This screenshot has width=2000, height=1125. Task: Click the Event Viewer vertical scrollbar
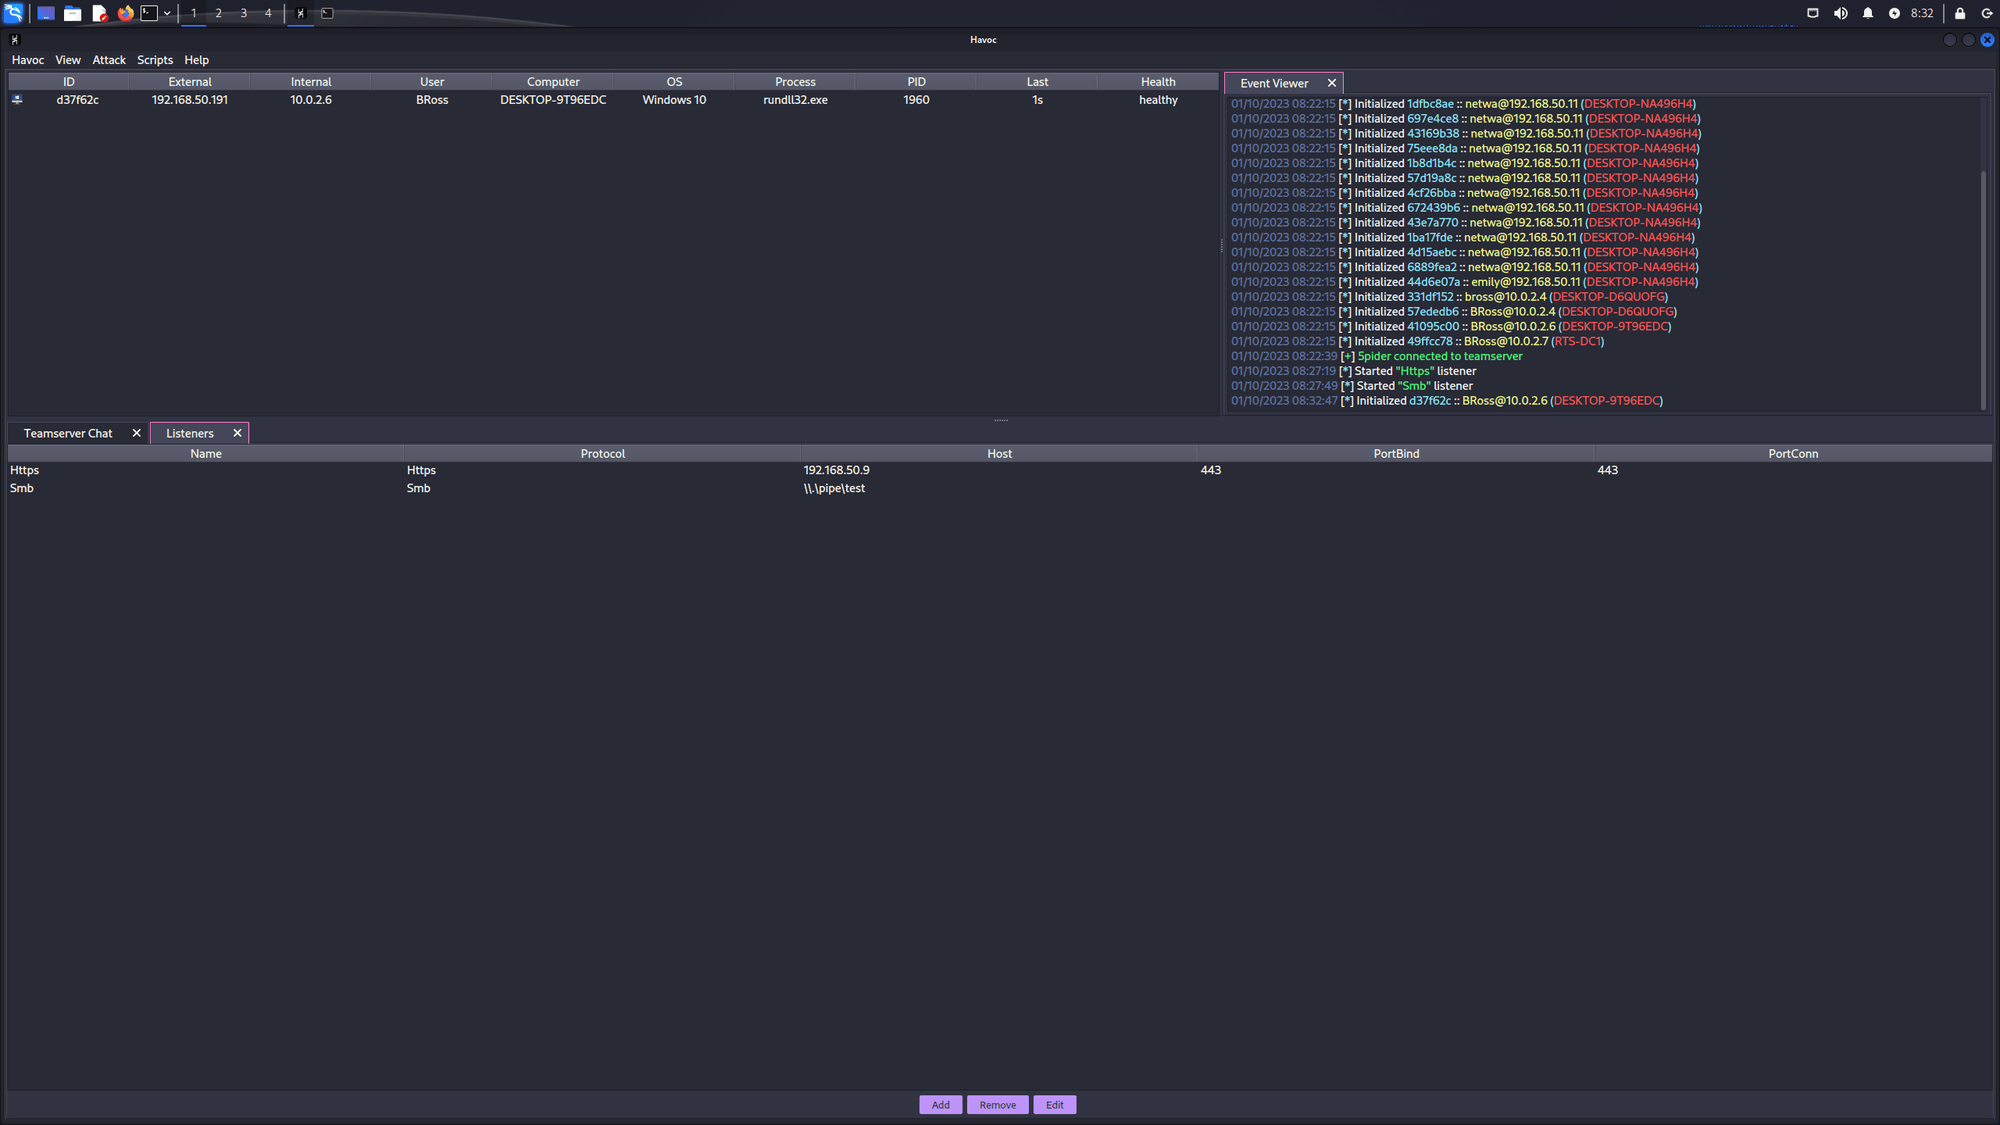pos(1984,290)
